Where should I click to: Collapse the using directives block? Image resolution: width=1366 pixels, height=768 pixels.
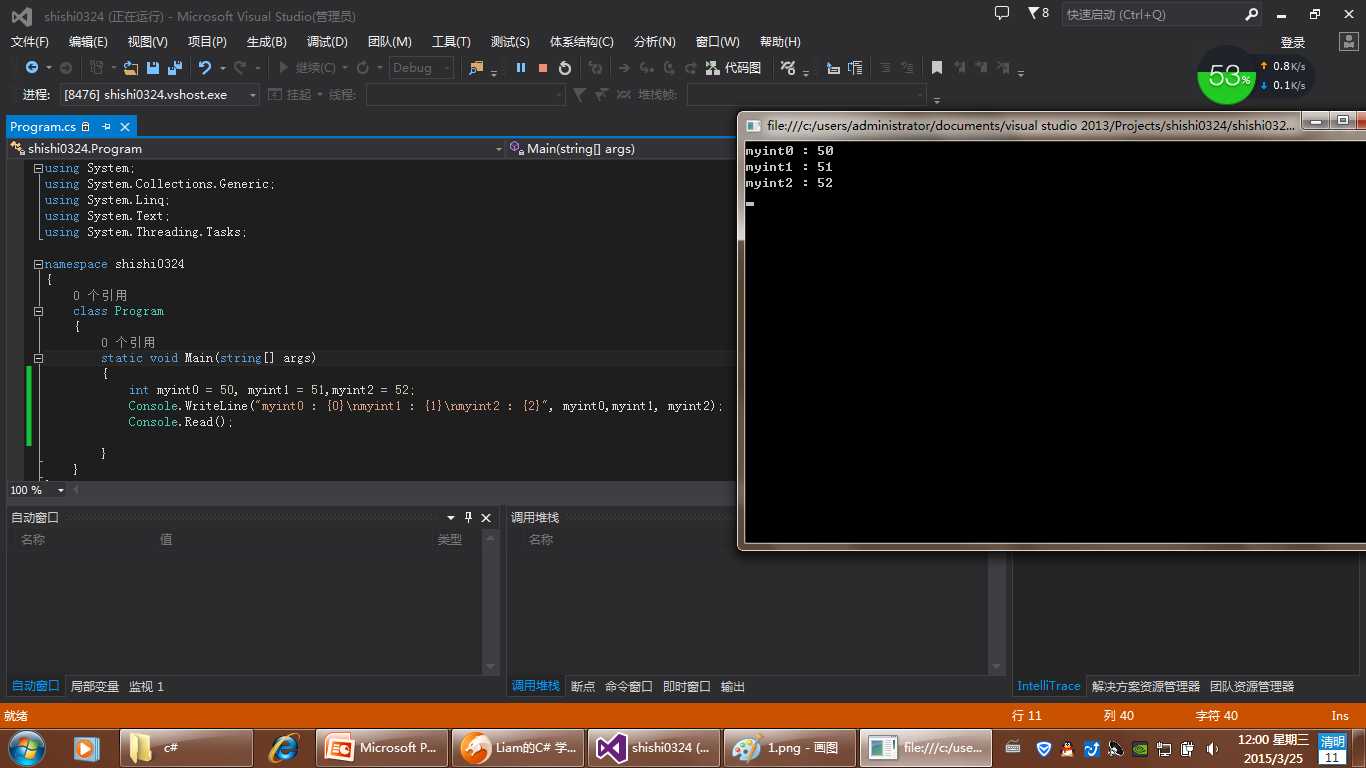tap(38, 168)
